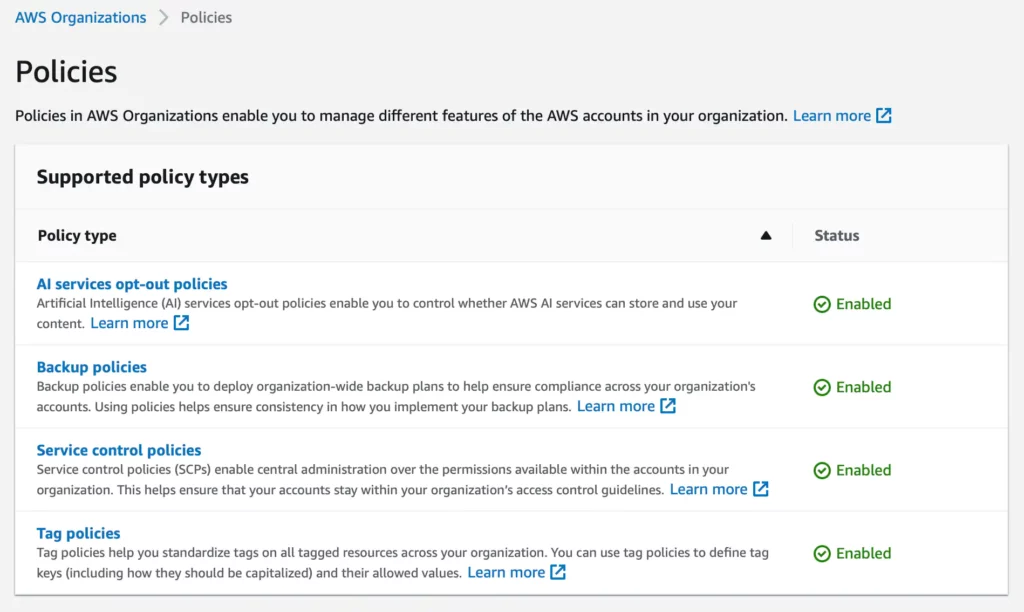Click Enabled status text for AI services opt-out
Image resolution: width=1024 pixels, height=612 pixels.
pos(863,304)
